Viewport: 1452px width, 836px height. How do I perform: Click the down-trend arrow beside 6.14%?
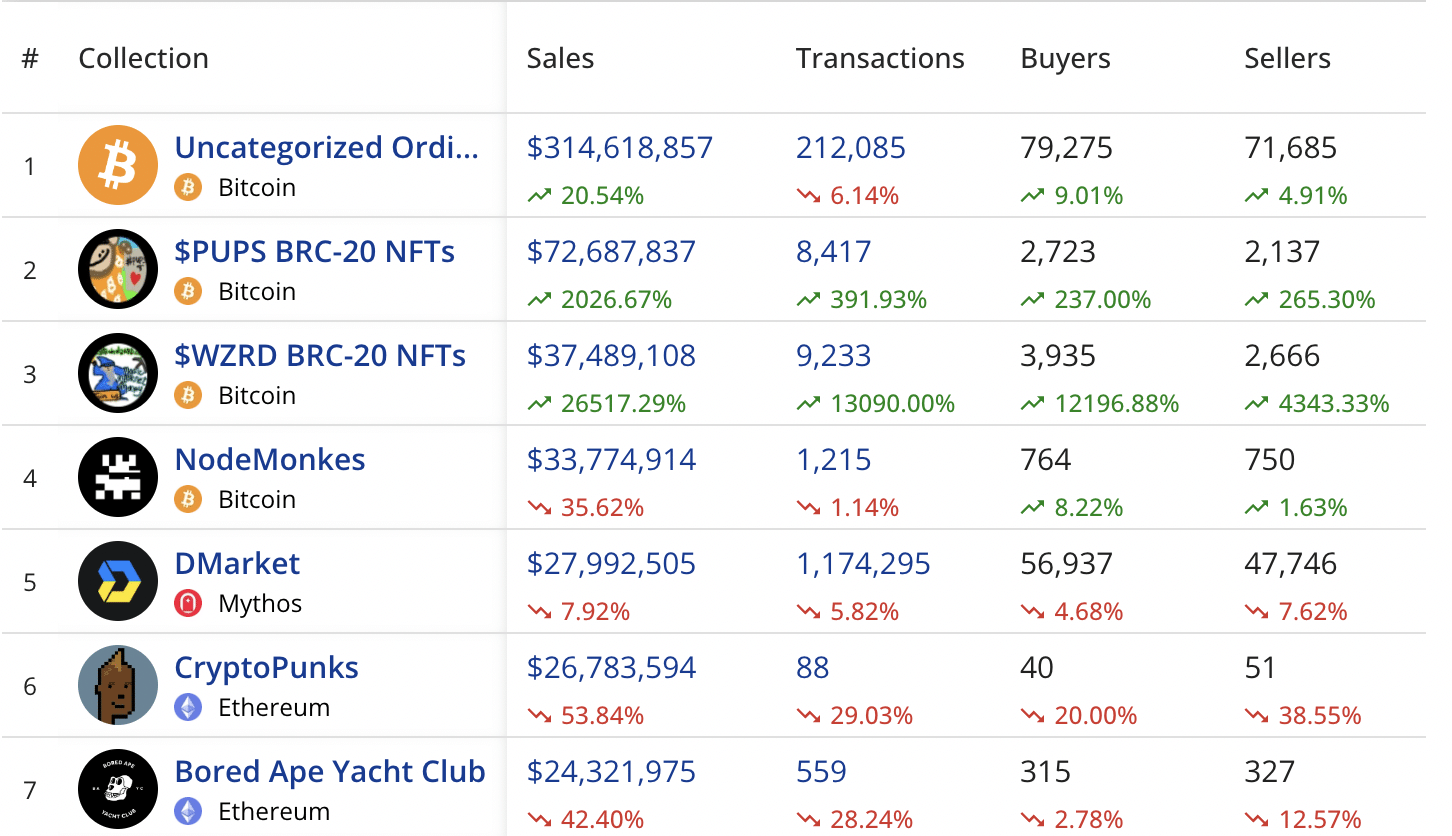coord(808,196)
